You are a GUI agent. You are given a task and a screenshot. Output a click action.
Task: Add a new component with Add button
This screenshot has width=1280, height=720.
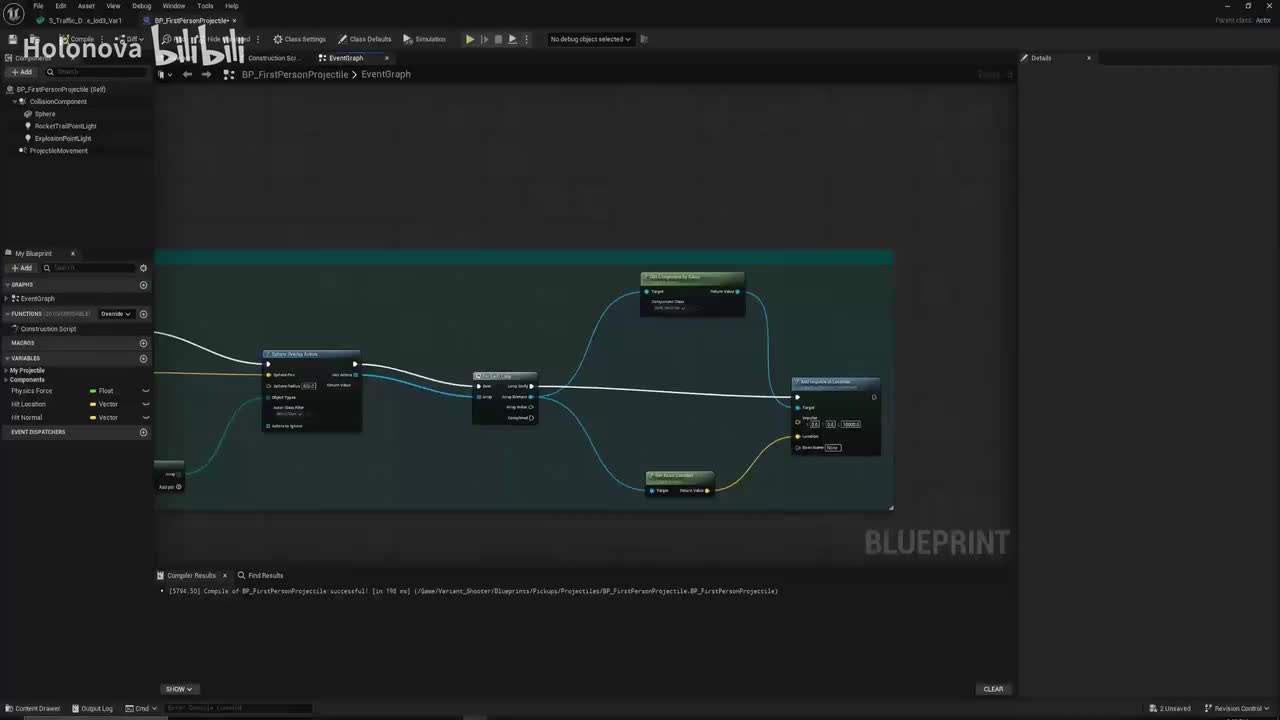[21, 72]
